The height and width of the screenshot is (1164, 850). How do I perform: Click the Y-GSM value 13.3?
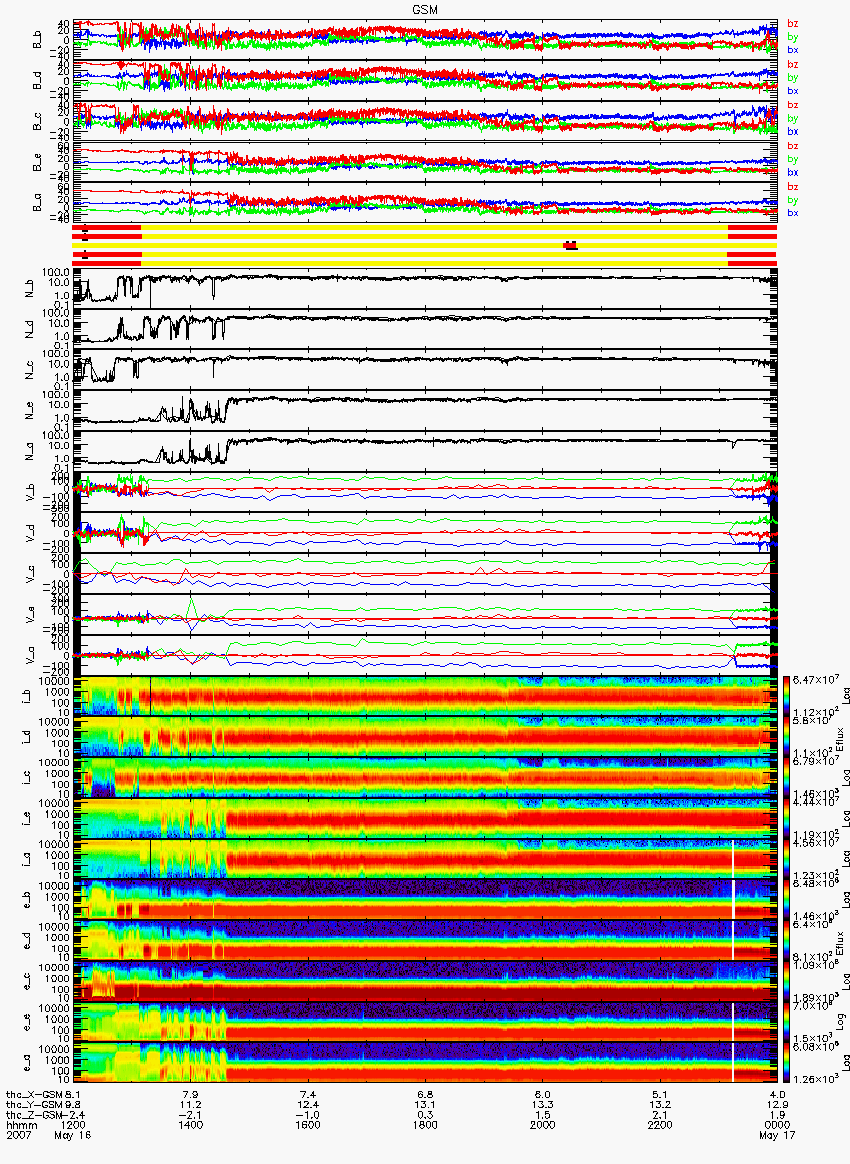[543, 1105]
